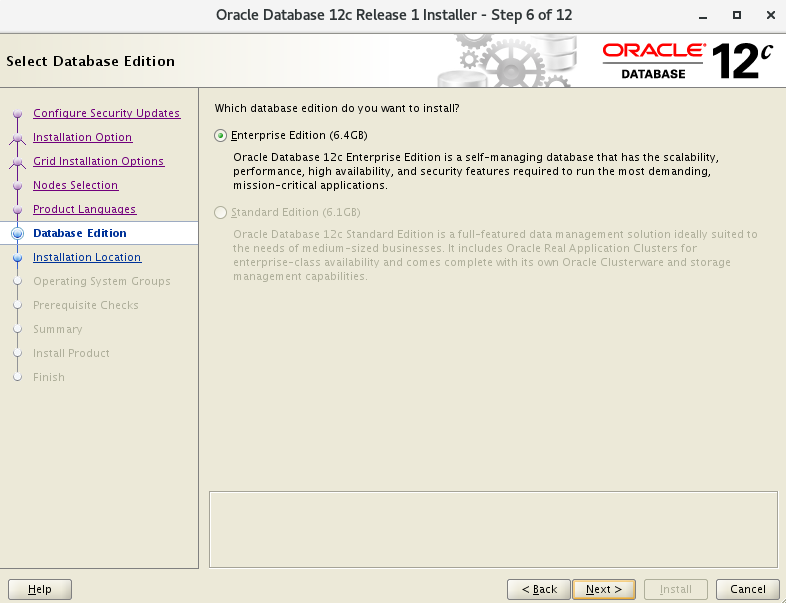
Task: Close the installer window
Action: pyautogui.click(x=771, y=15)
